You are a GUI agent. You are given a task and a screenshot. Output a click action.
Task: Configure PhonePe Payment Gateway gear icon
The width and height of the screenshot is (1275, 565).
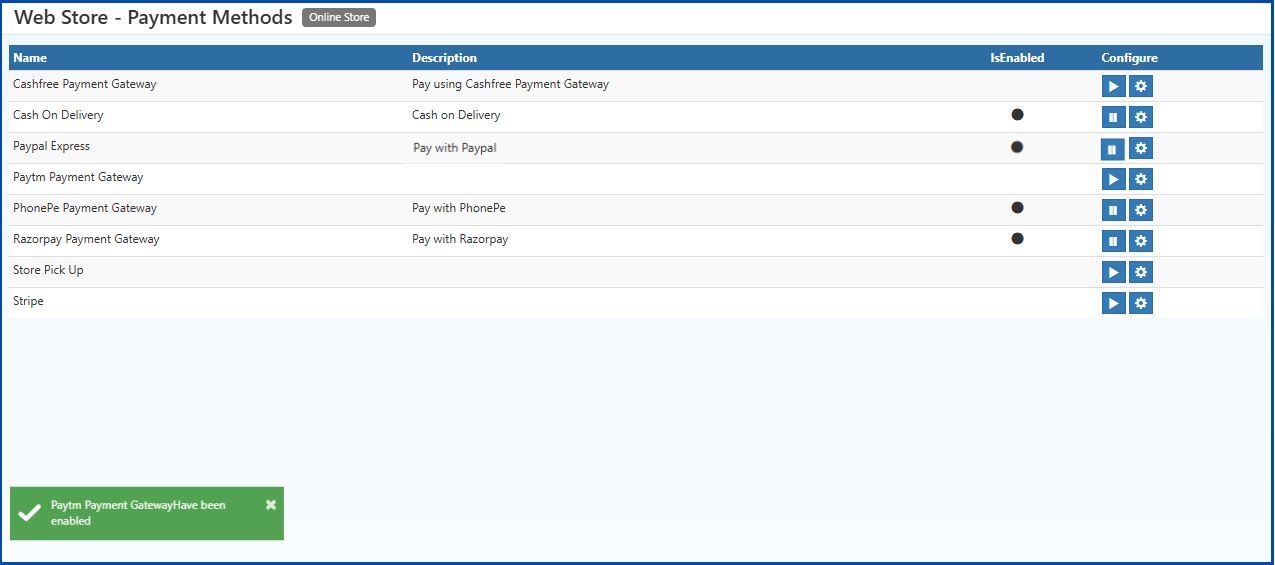(x=1141, y=210)
